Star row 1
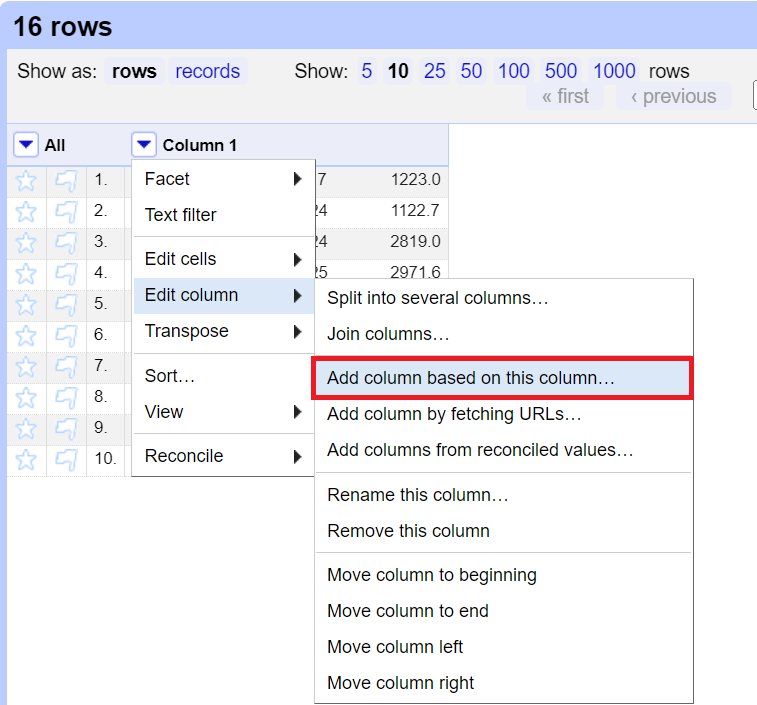The image size is (757, 705). click(26, 181)
